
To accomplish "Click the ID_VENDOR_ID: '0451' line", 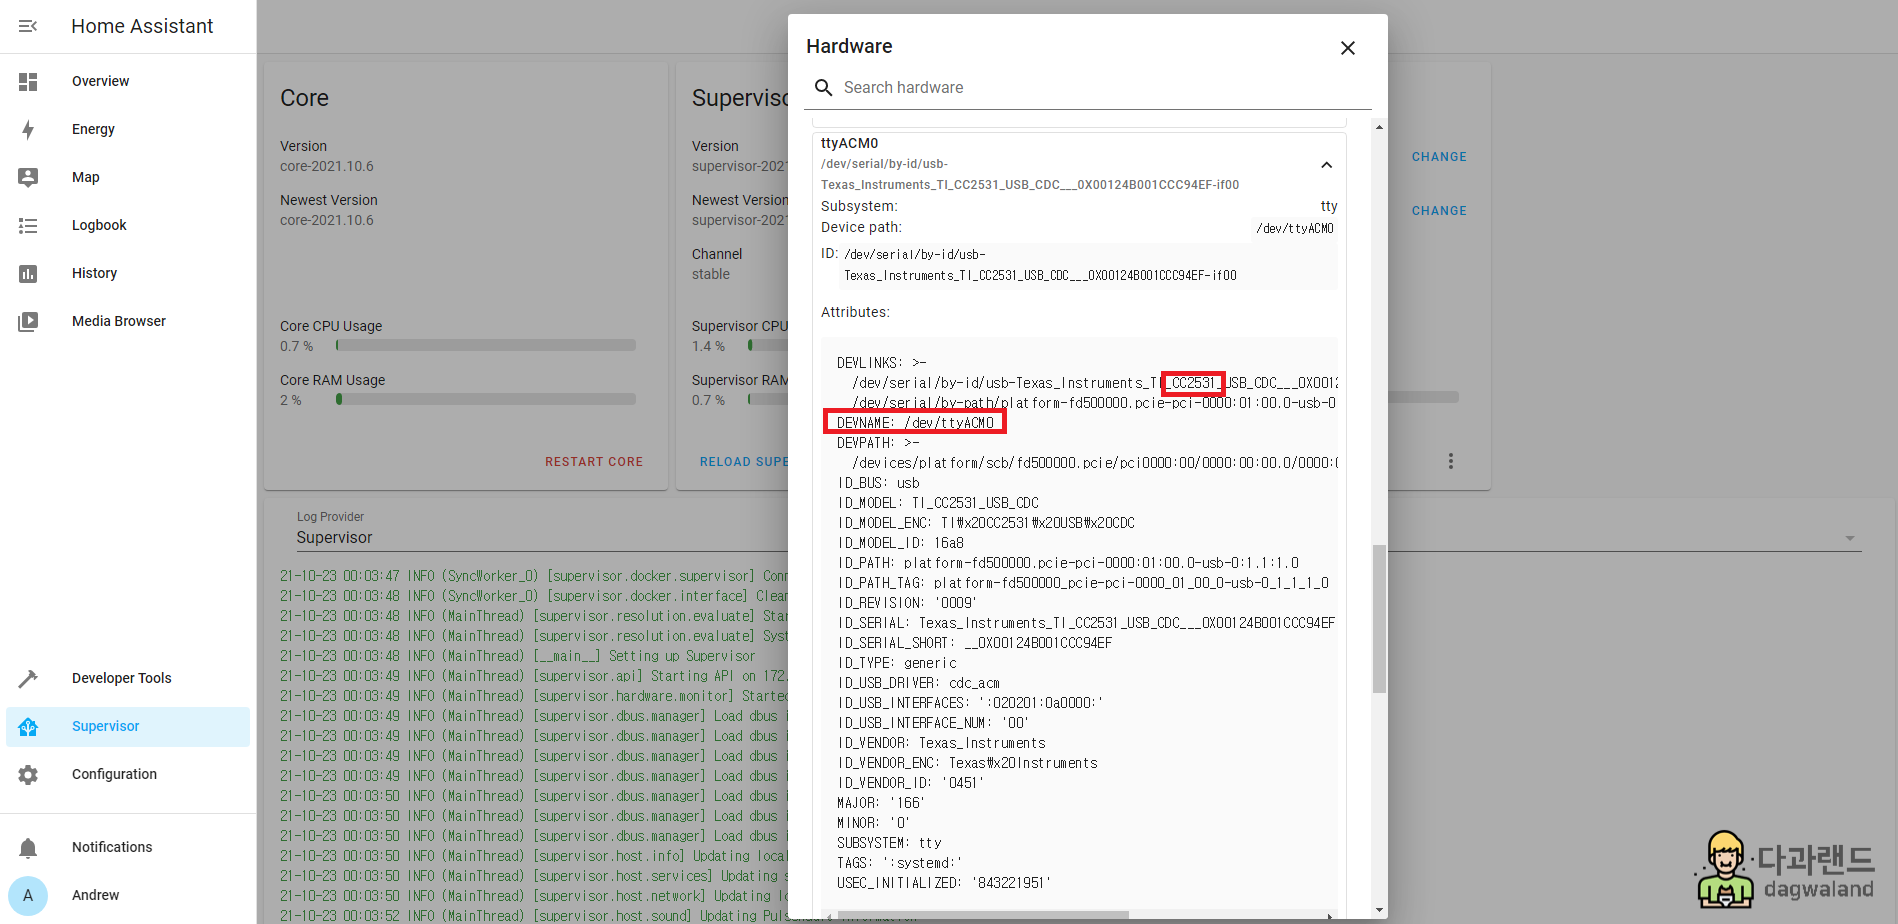I will tap(910, 783).
